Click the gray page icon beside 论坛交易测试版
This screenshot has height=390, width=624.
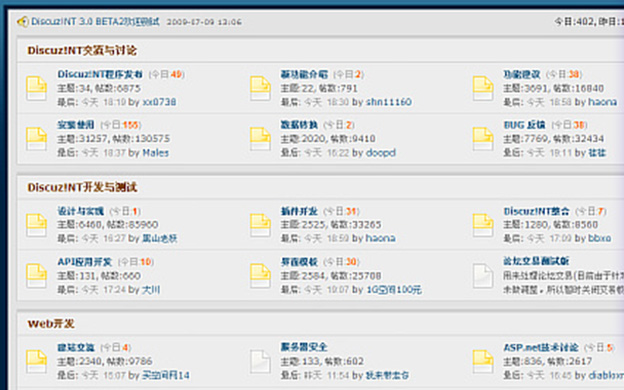tap(483, 276)
